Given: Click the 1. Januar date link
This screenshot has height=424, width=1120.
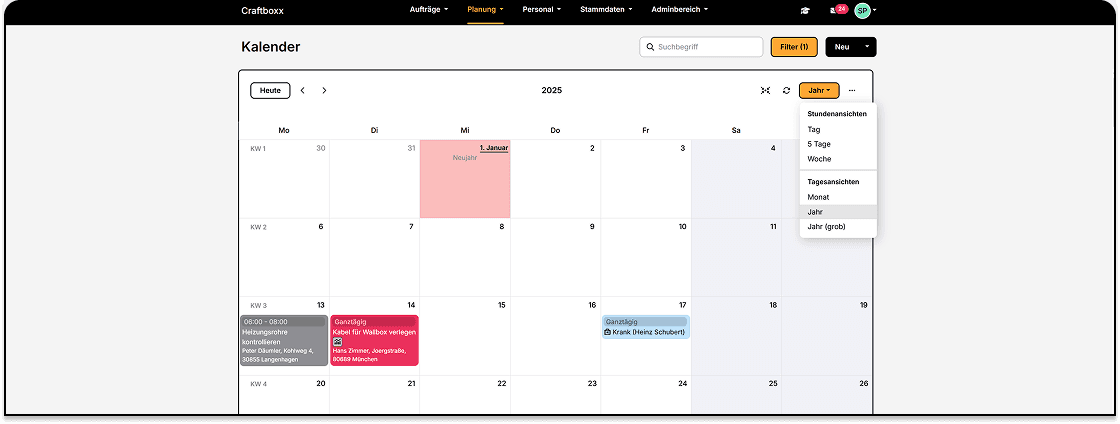Looking at the screenshot, I should 494,148.
